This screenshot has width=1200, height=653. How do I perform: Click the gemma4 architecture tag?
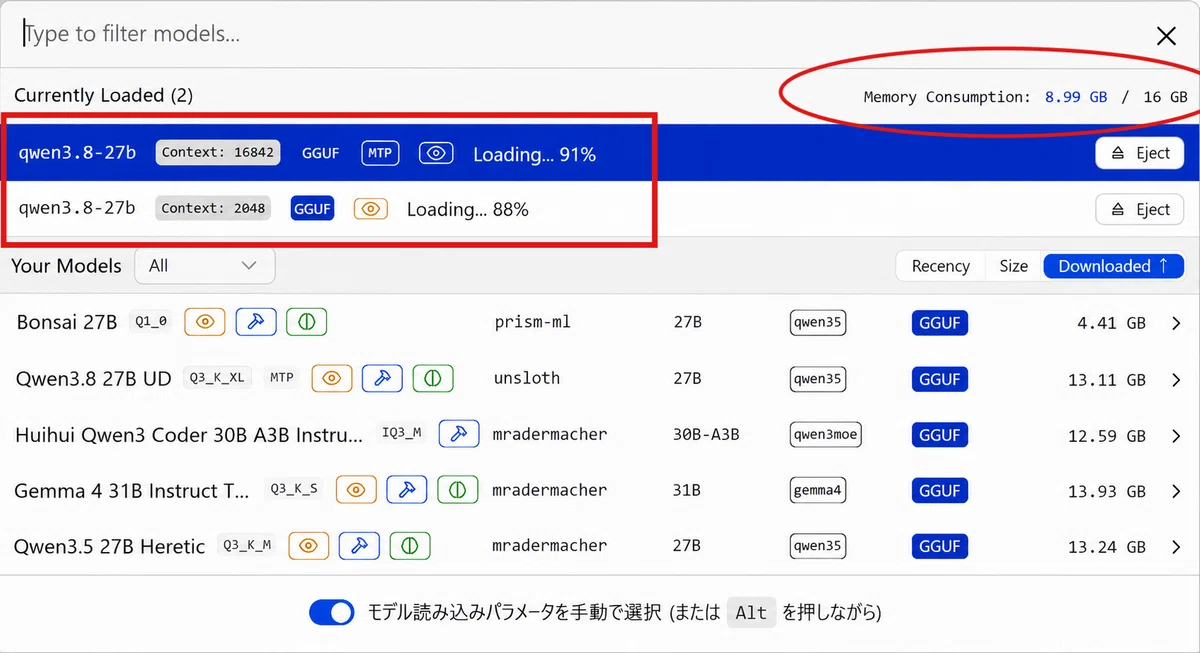coord(817,490)
